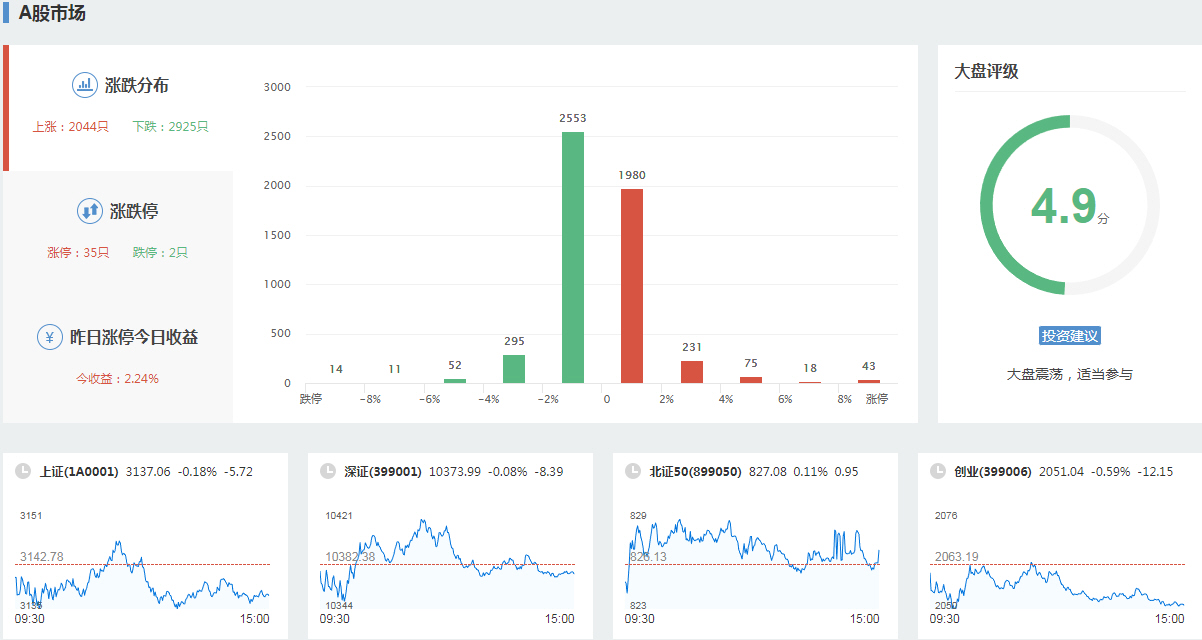This screenshot has width=1202, height=640.
Task: Click the 投资建议 button
Action: coord(1070,336)
